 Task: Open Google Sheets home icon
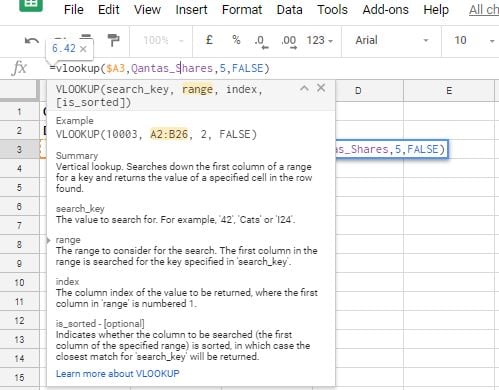(31, 5)
